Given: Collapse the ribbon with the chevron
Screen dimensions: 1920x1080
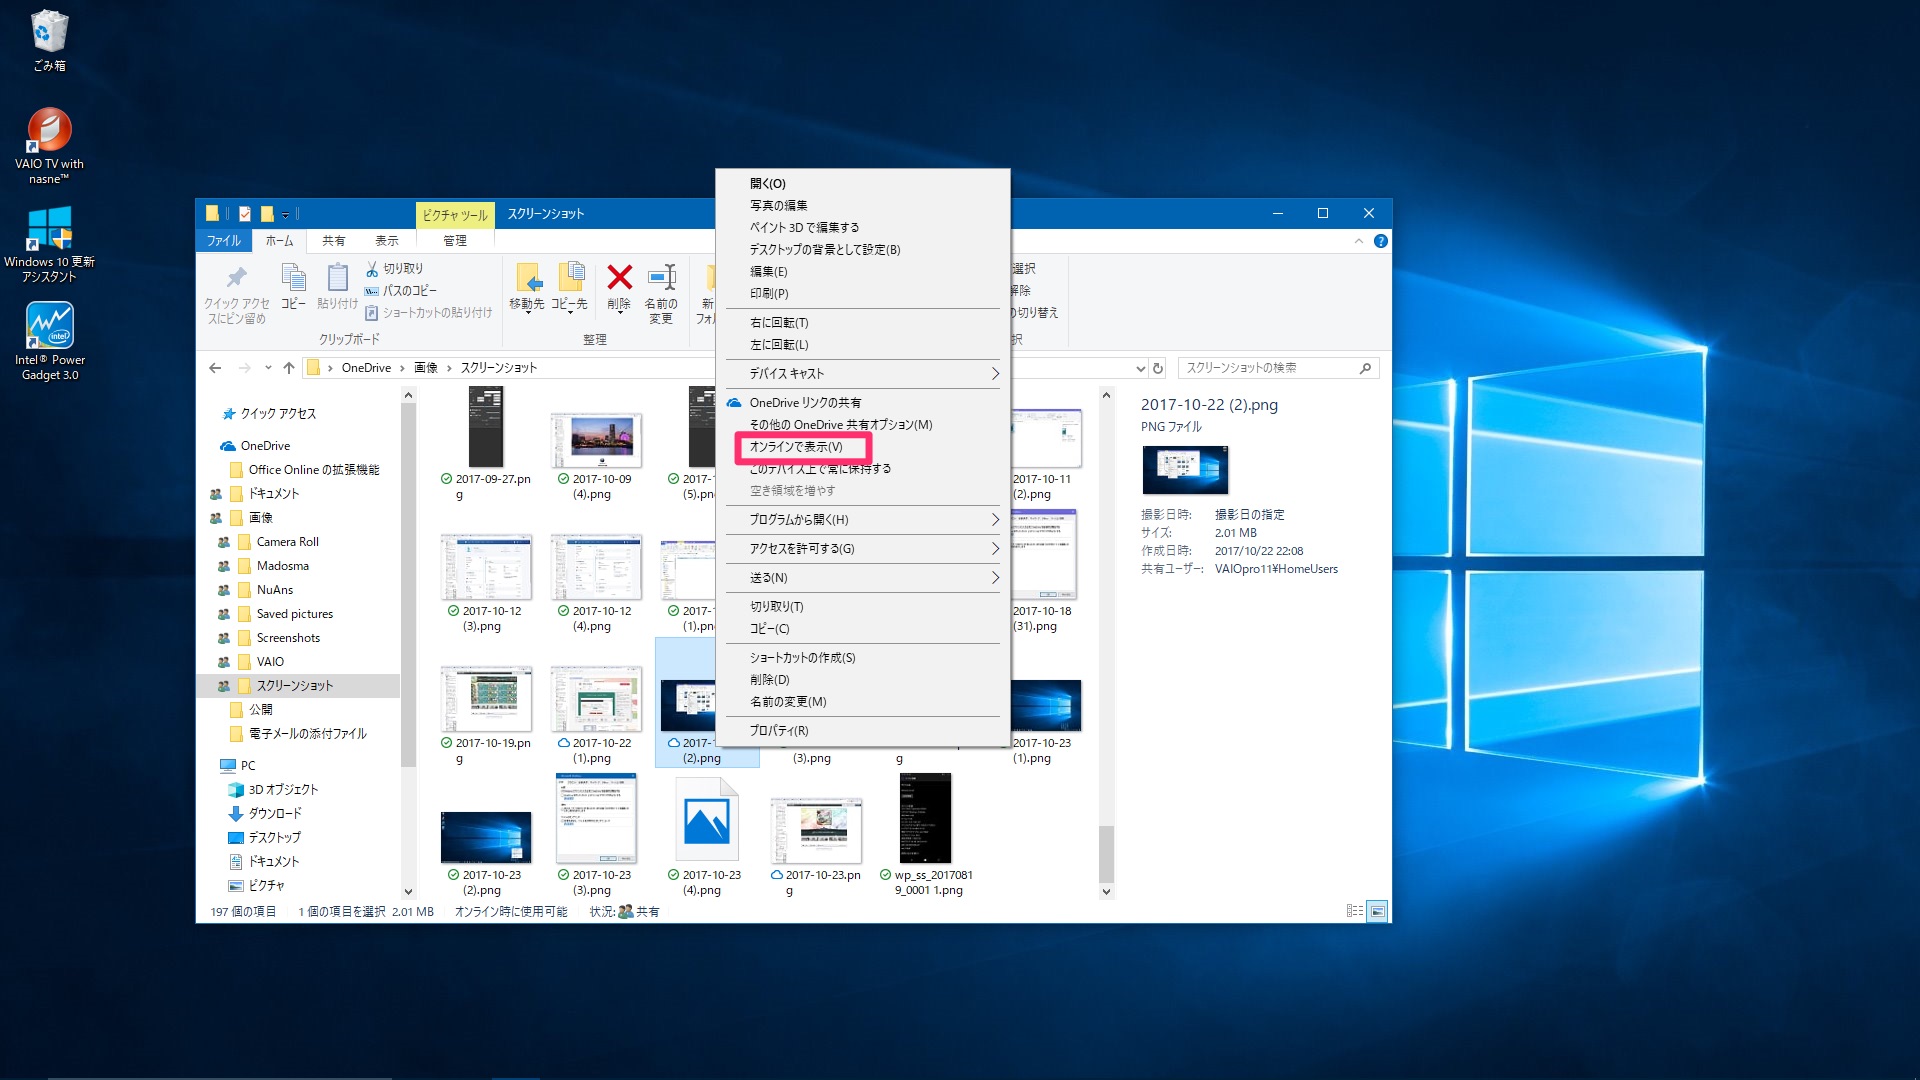Looking at the screenshot, I should click(1358, 241).
